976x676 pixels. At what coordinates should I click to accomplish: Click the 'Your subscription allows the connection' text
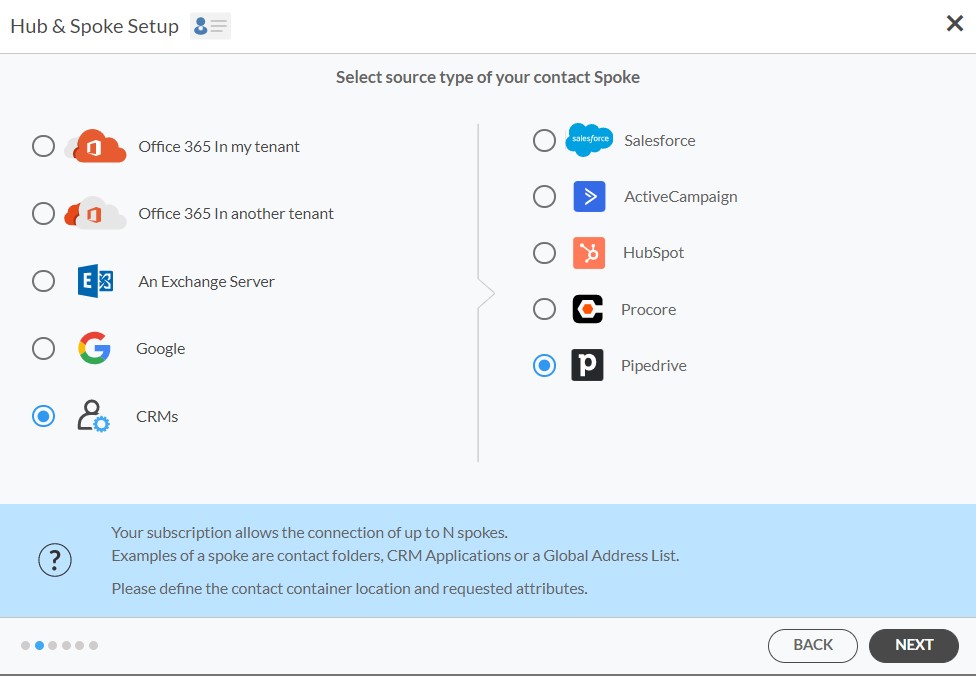coord(309,533)
